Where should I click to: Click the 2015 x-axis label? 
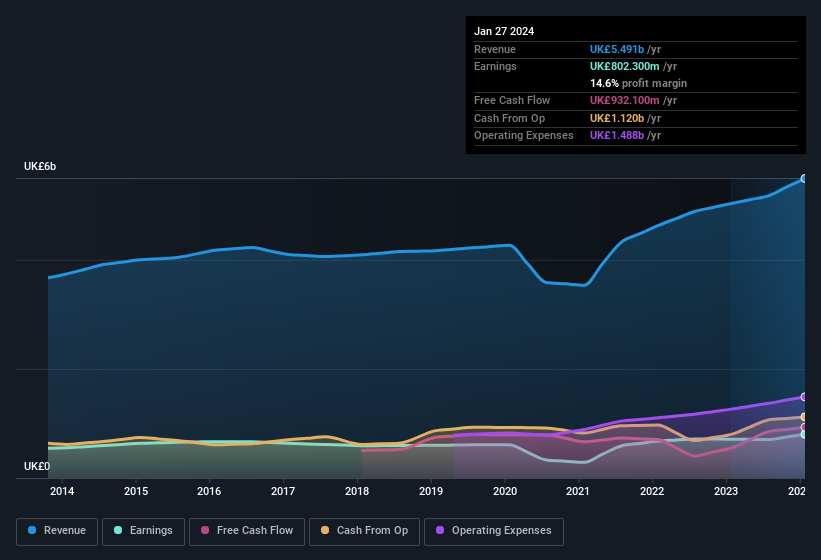click(x=136, y=491)
